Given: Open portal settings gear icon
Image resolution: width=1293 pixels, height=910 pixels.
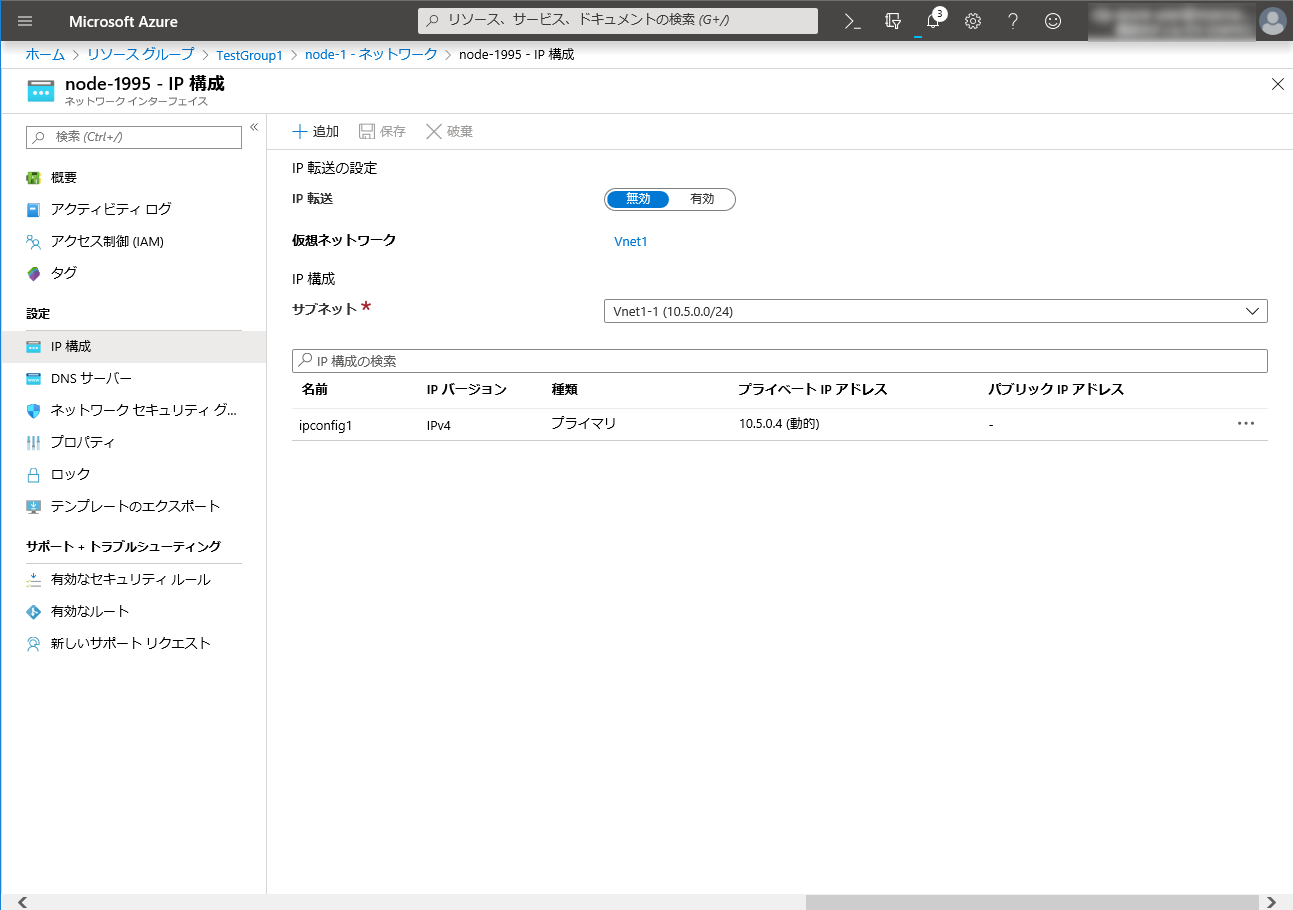Looking at the screenshot, I should click(x=972, y=21).
